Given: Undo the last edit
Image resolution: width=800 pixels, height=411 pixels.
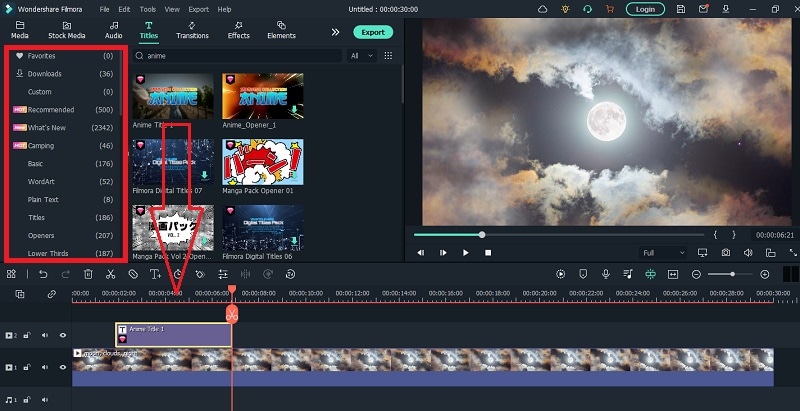Looking at the screenshot, I should 43,274.
